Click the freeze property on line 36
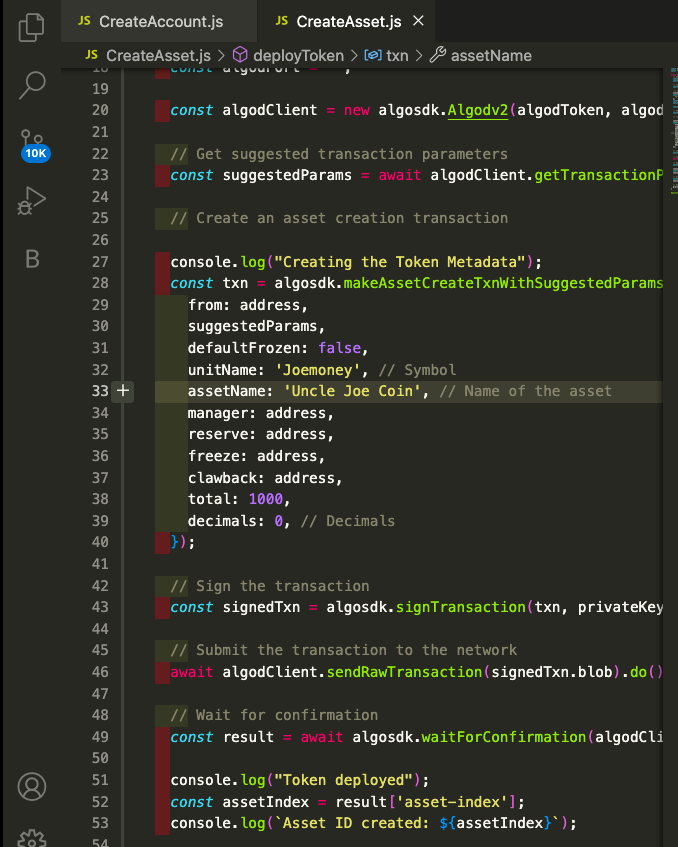 (x=213, y=456)
